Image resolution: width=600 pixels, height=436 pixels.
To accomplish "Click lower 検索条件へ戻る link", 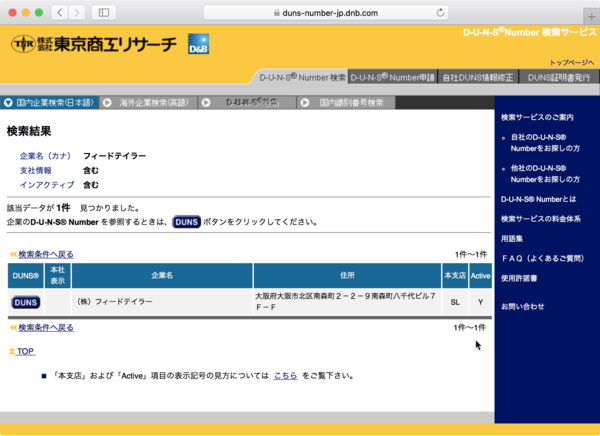I will pyautogui.click(x=46, y=328).
